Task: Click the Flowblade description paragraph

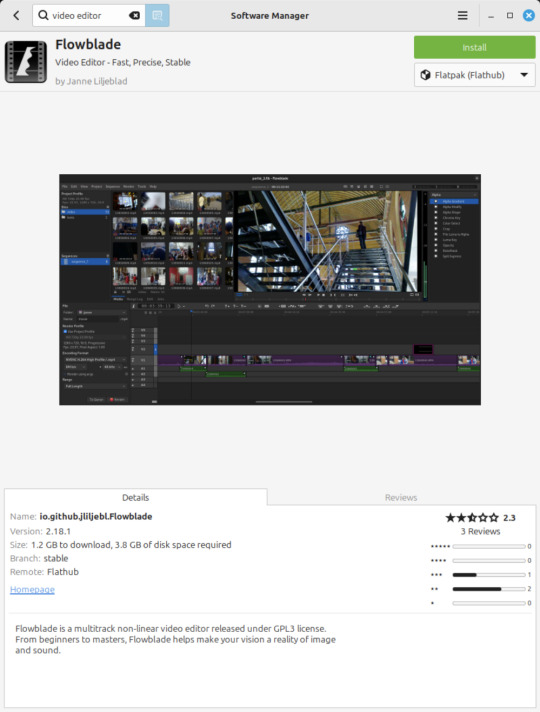Action: [175, 639]
